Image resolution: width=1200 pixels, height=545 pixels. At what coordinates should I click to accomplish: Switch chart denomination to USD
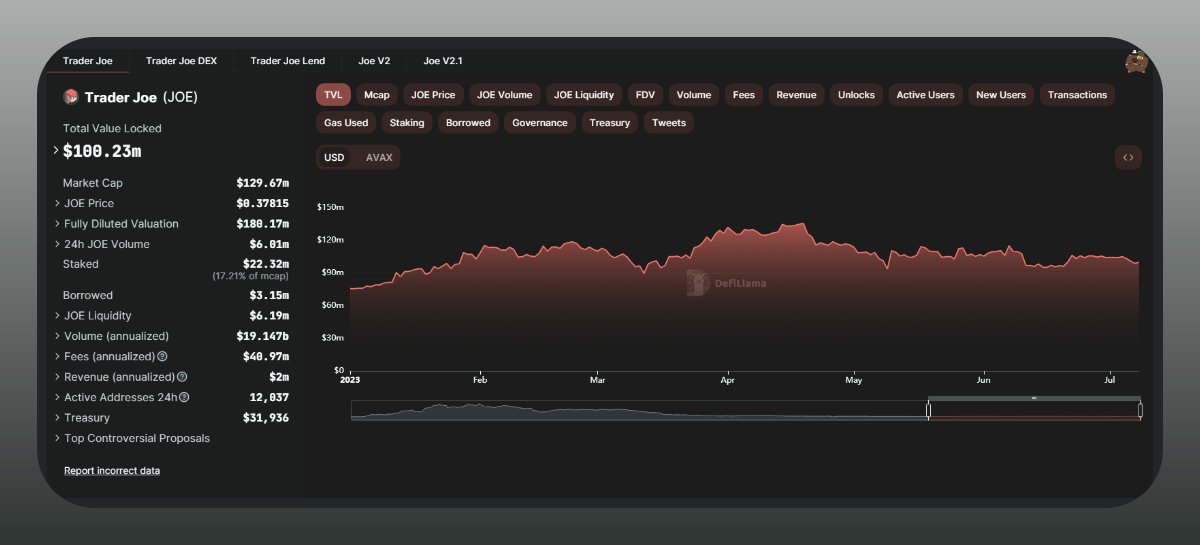coord(334,157)
